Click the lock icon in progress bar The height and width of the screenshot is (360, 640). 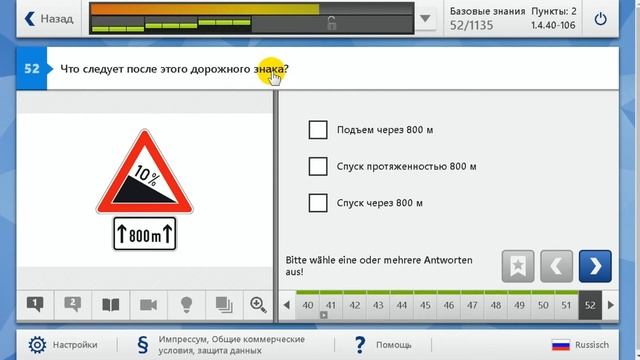331,24
